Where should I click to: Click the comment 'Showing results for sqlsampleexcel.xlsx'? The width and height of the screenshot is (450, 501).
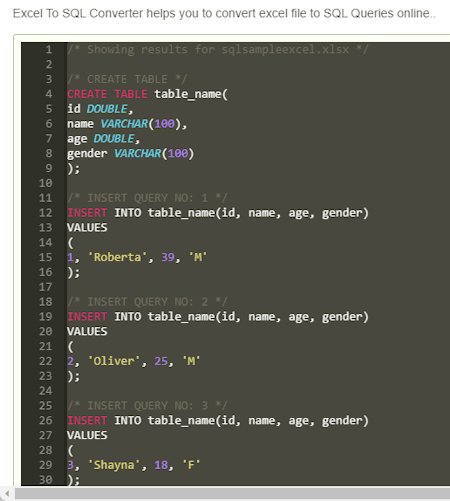coord(218,50)
